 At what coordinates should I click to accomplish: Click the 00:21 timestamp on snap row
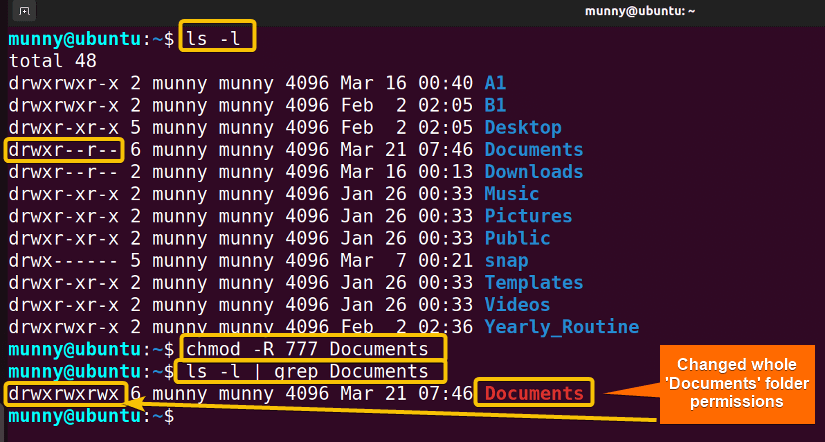446,260
